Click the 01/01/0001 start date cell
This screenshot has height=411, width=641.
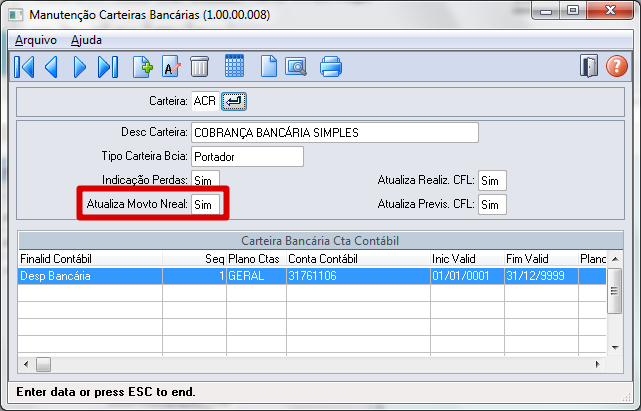tap(467, 276)
